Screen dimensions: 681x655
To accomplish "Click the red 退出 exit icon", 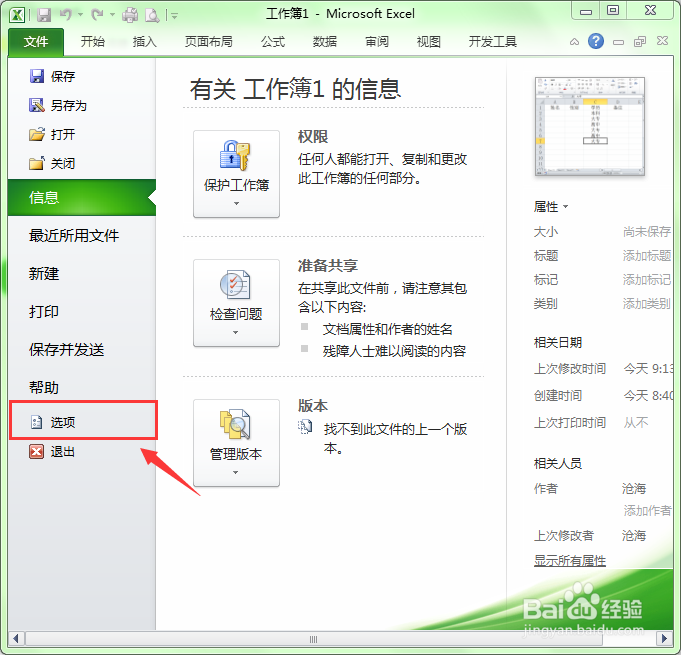I will 36,452.
